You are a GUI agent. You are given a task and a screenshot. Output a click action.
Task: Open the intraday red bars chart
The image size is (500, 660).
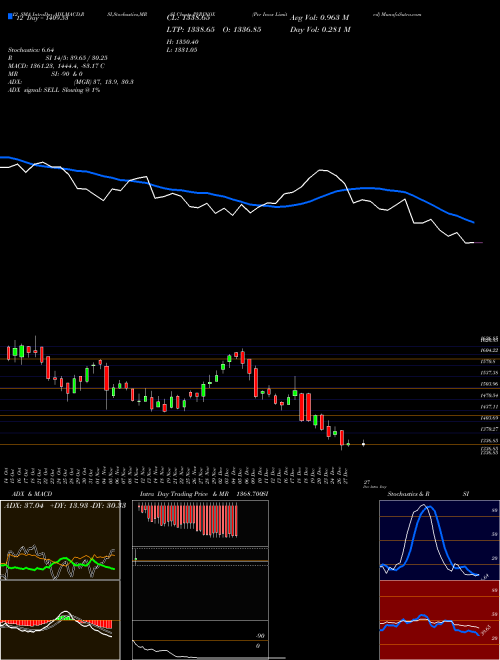click(200, 523)
